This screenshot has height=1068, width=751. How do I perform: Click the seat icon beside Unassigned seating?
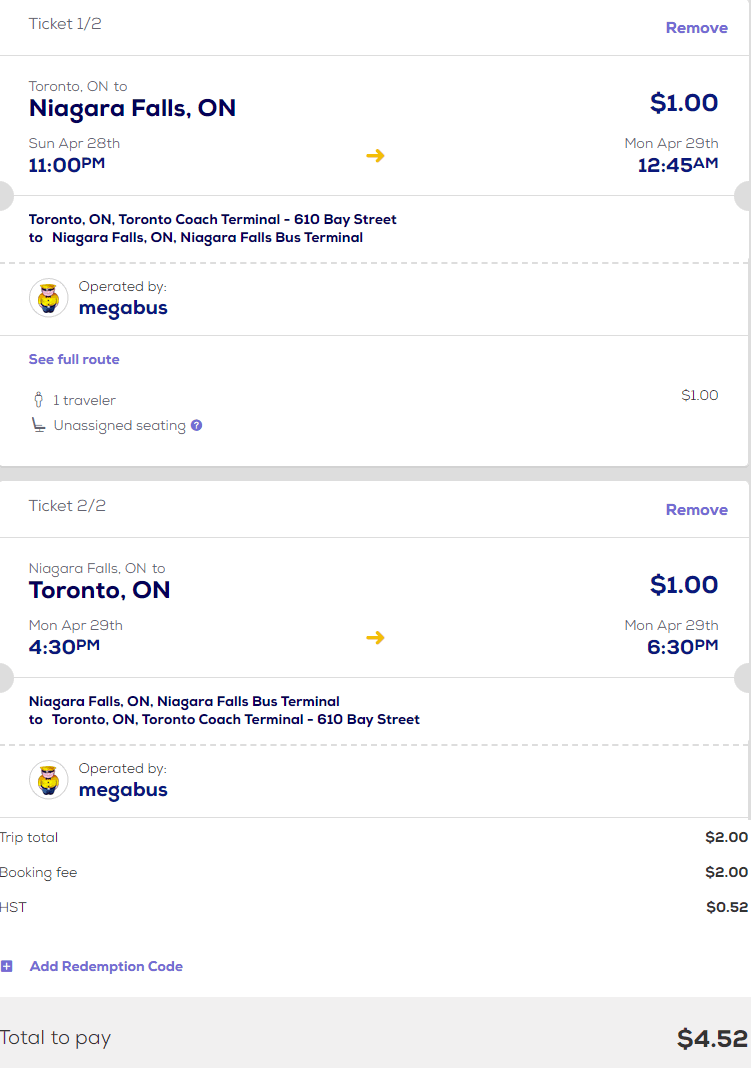(x=38, y=426)
